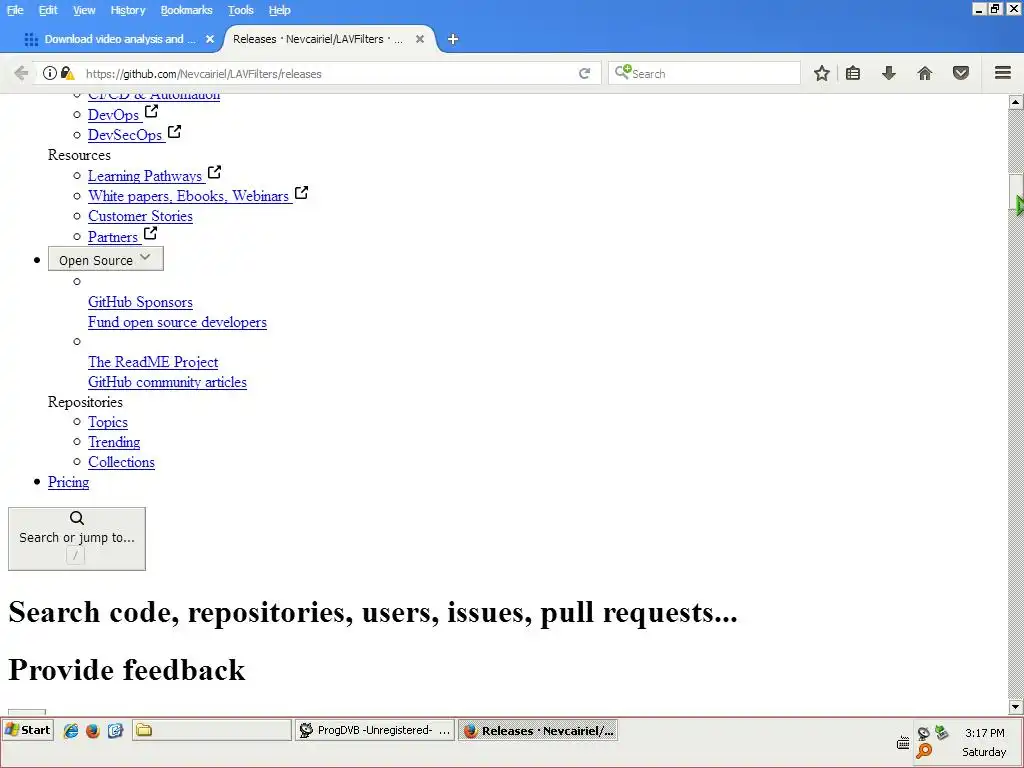1024x768 pixels.
Task: Launch Firefox from quick launch bar
Action: [x=93, y=731]
